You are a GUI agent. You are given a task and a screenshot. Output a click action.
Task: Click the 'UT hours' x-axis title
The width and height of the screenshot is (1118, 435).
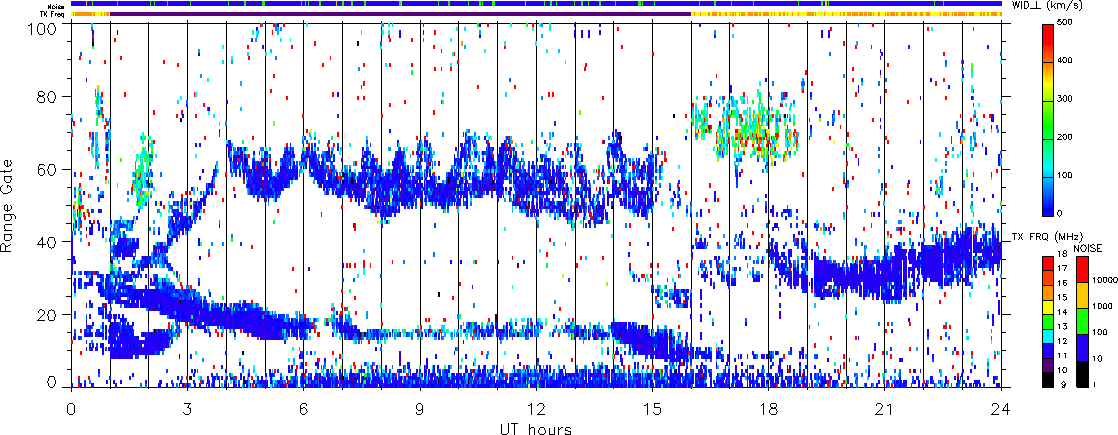pos(536,428)
